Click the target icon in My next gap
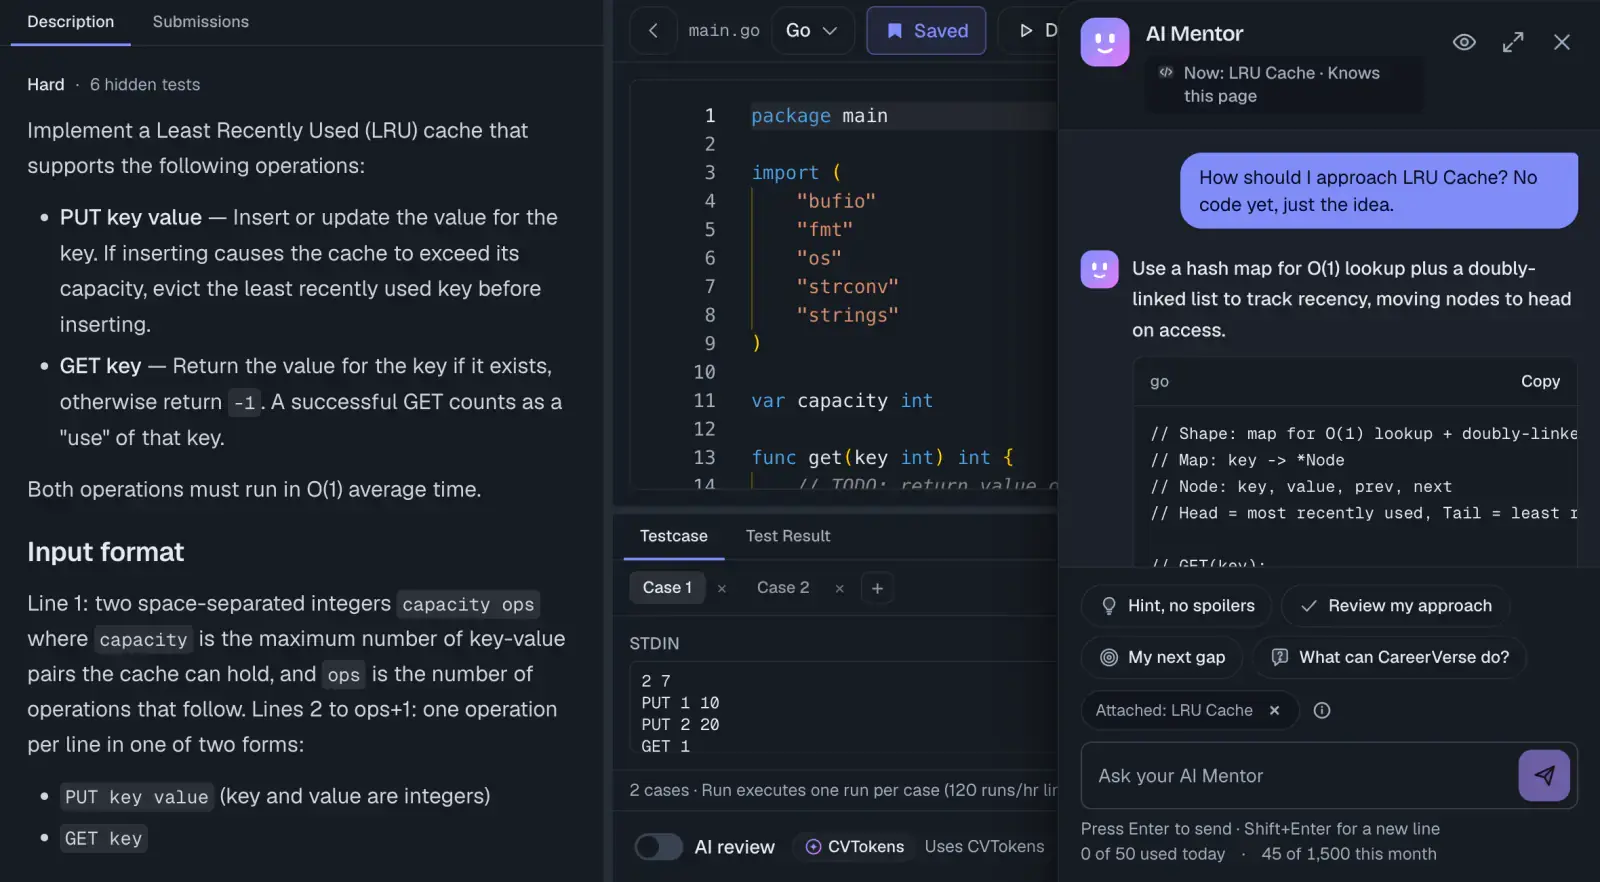This screenshot has height=882, width=1600. 1108,657
